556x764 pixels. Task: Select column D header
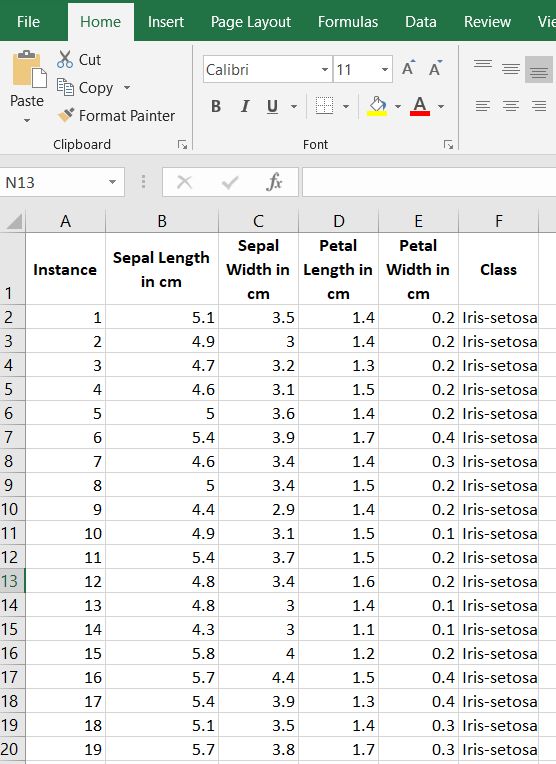point(338,221)
